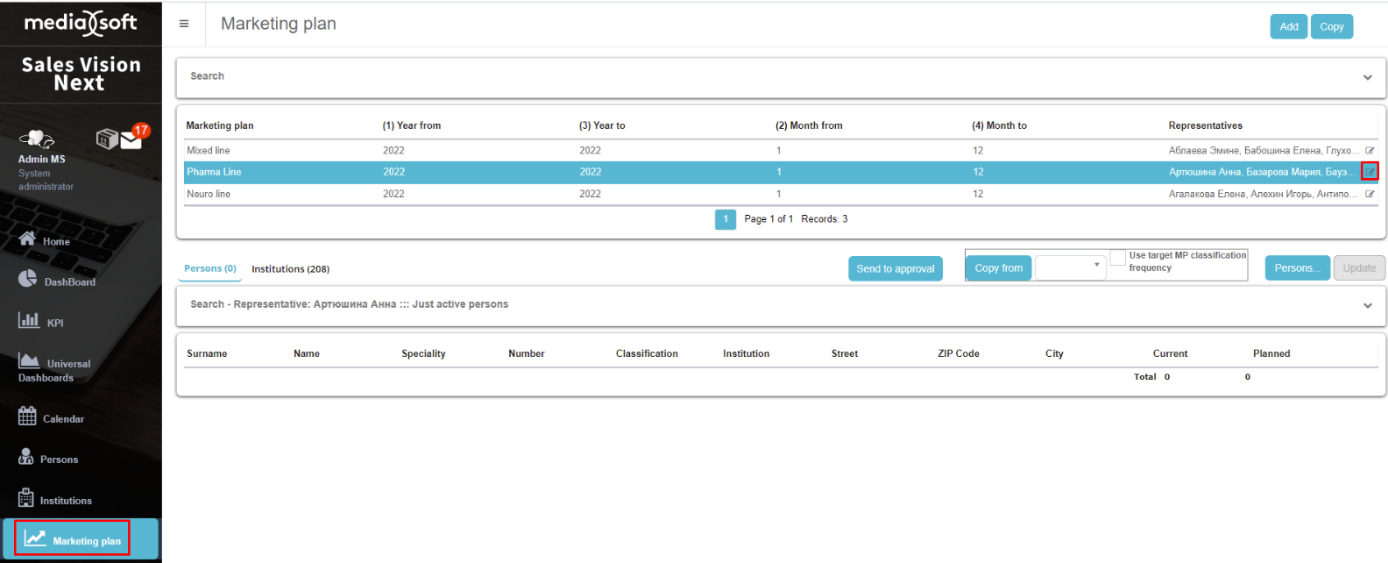Click the hamburger menu icon
1388x563 pixels.
coord(184,24)
